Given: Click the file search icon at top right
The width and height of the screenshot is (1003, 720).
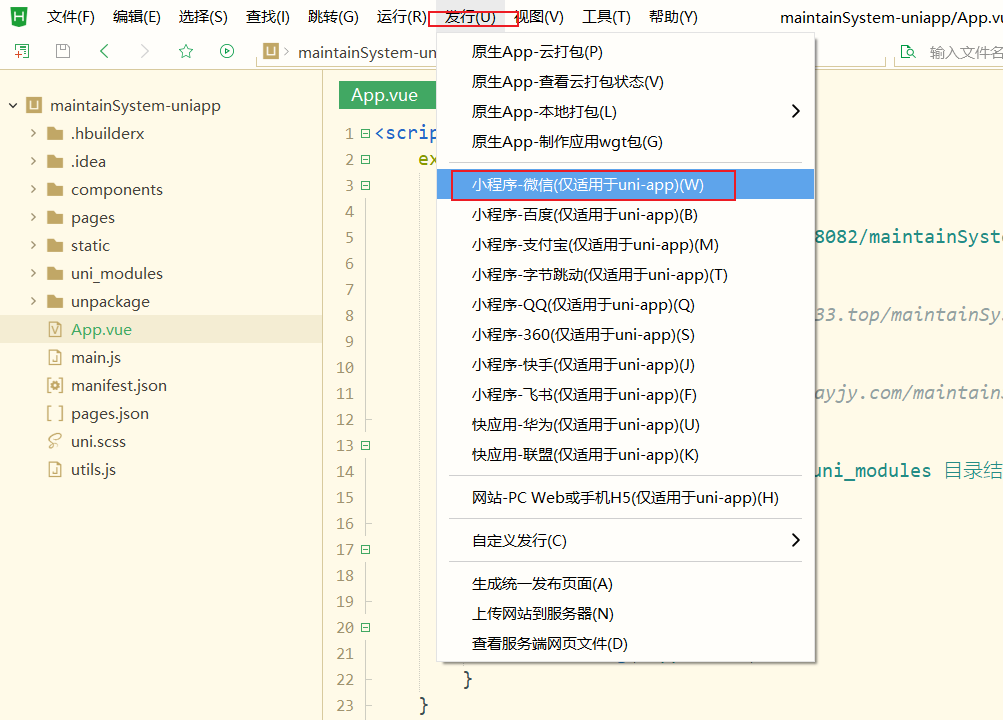Looking at the screenshot, I should [908, 52].
